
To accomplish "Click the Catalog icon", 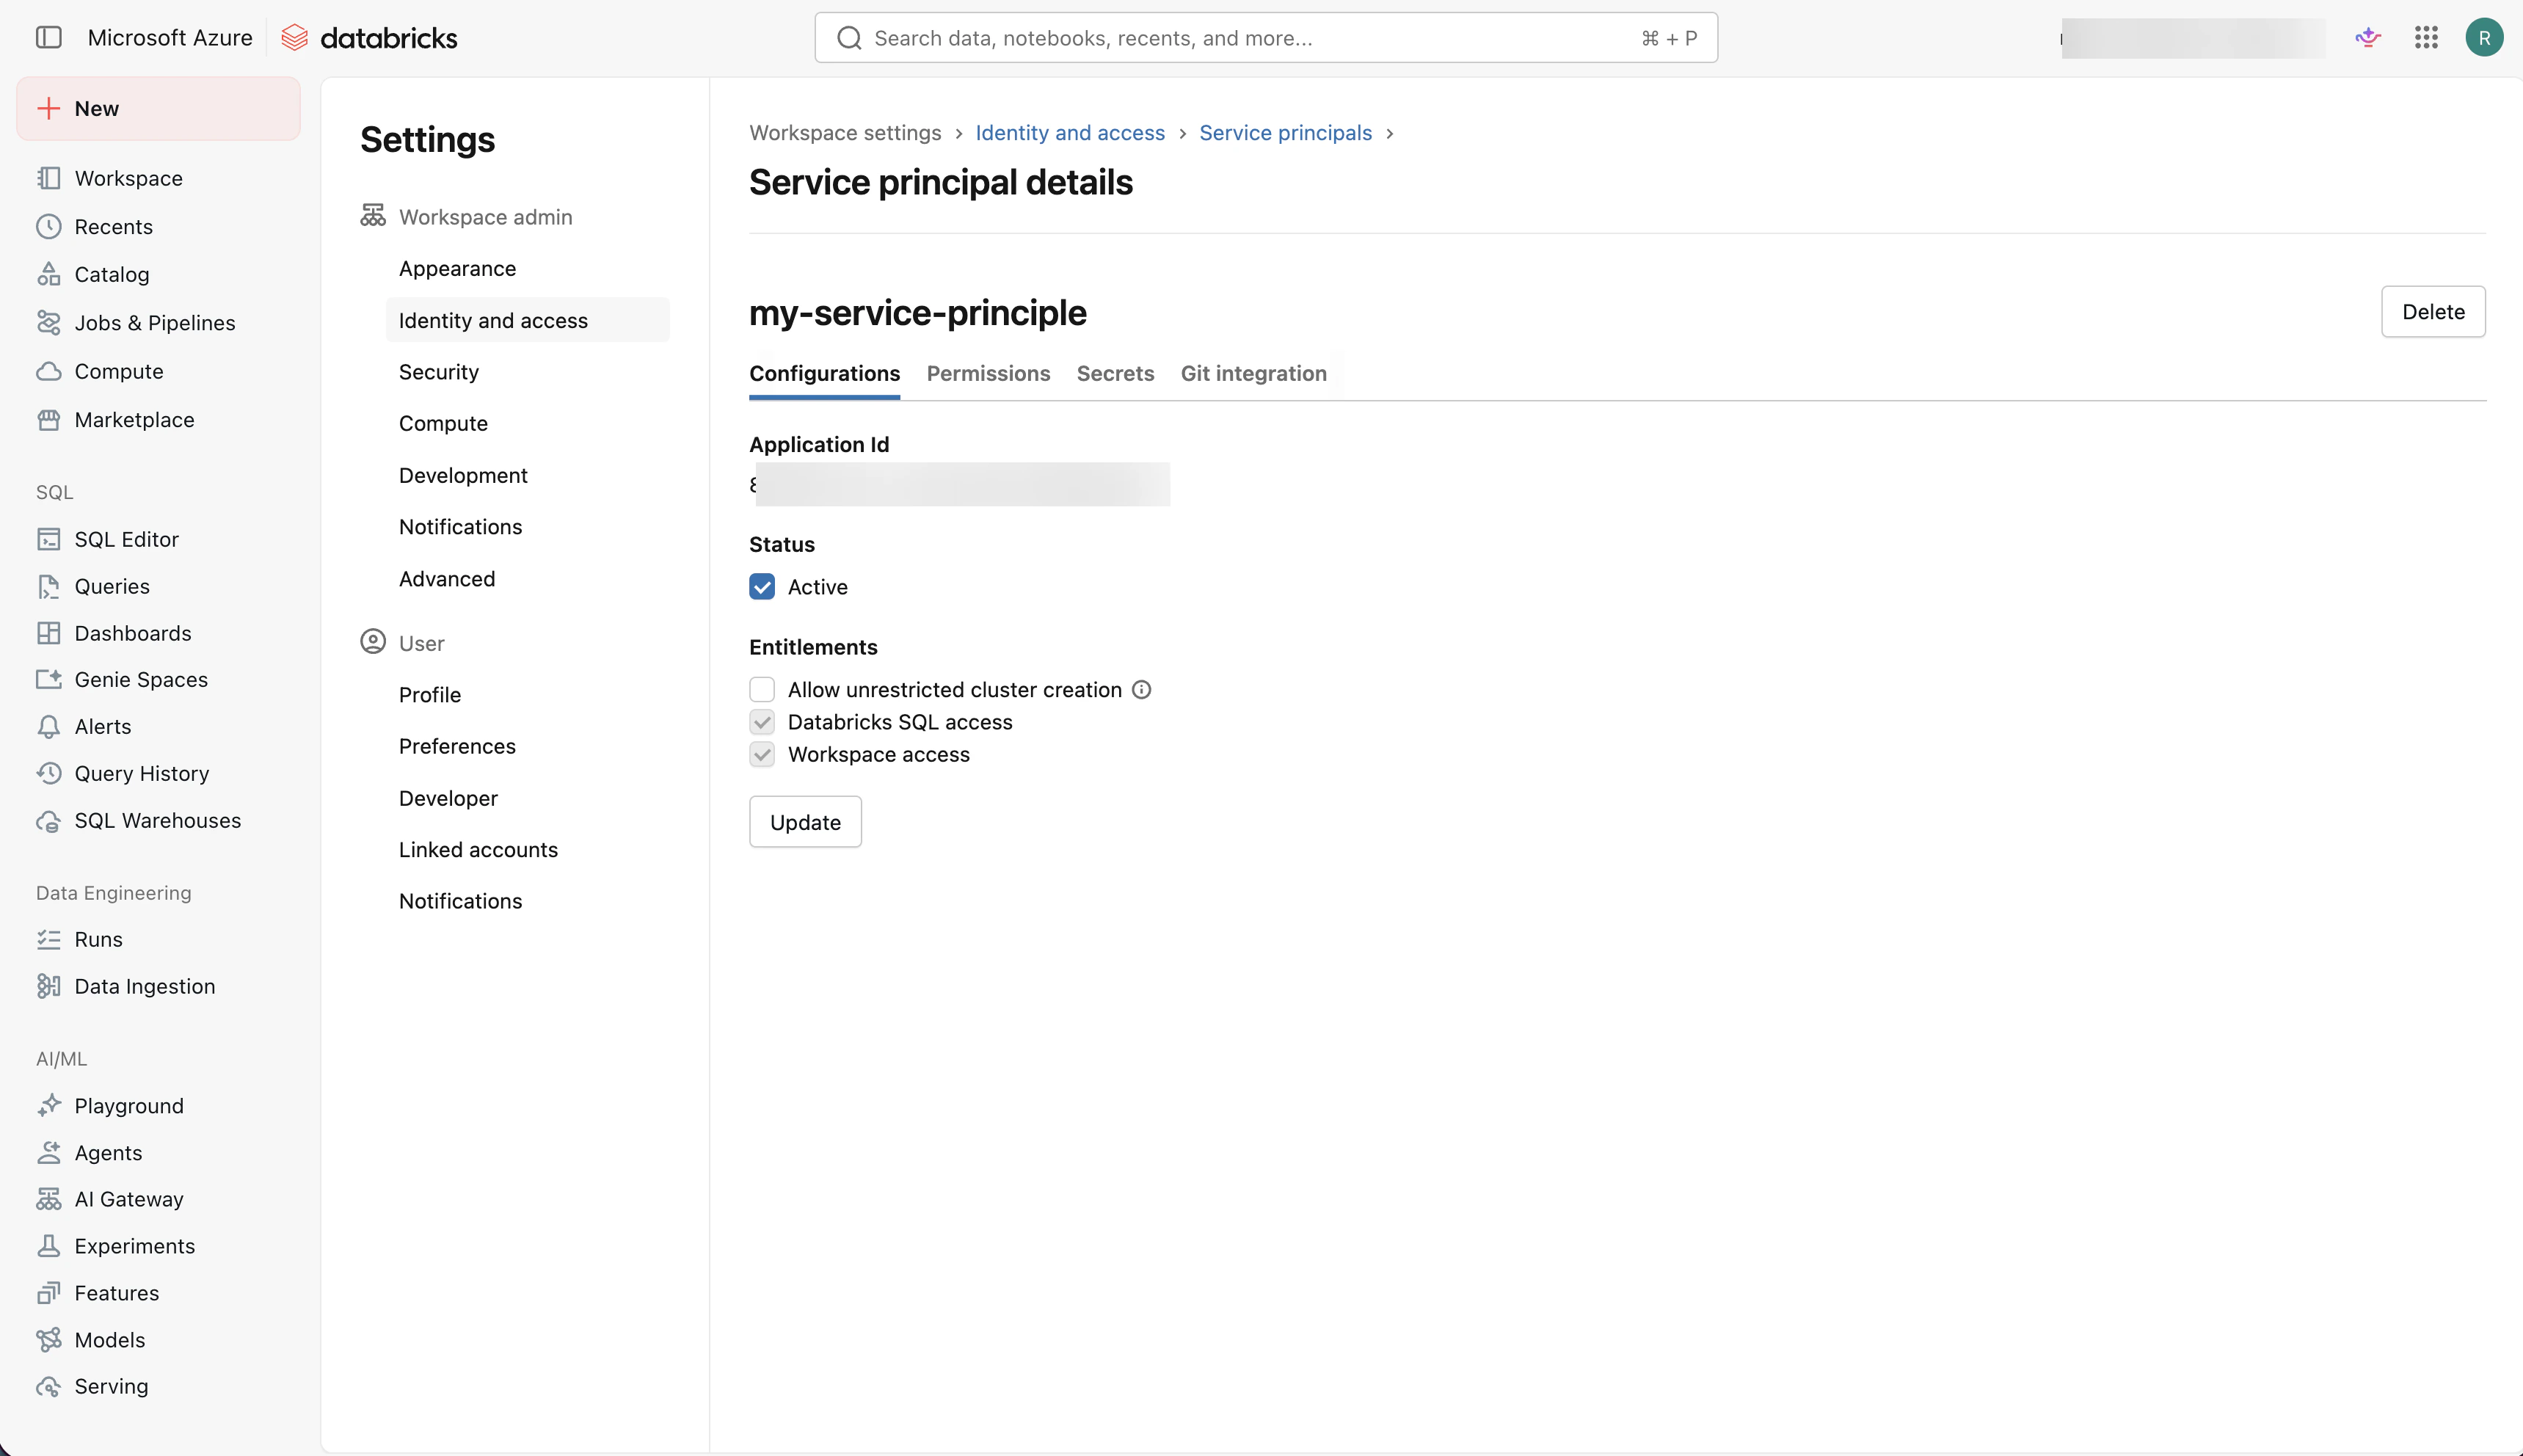I will click(49, 274).
